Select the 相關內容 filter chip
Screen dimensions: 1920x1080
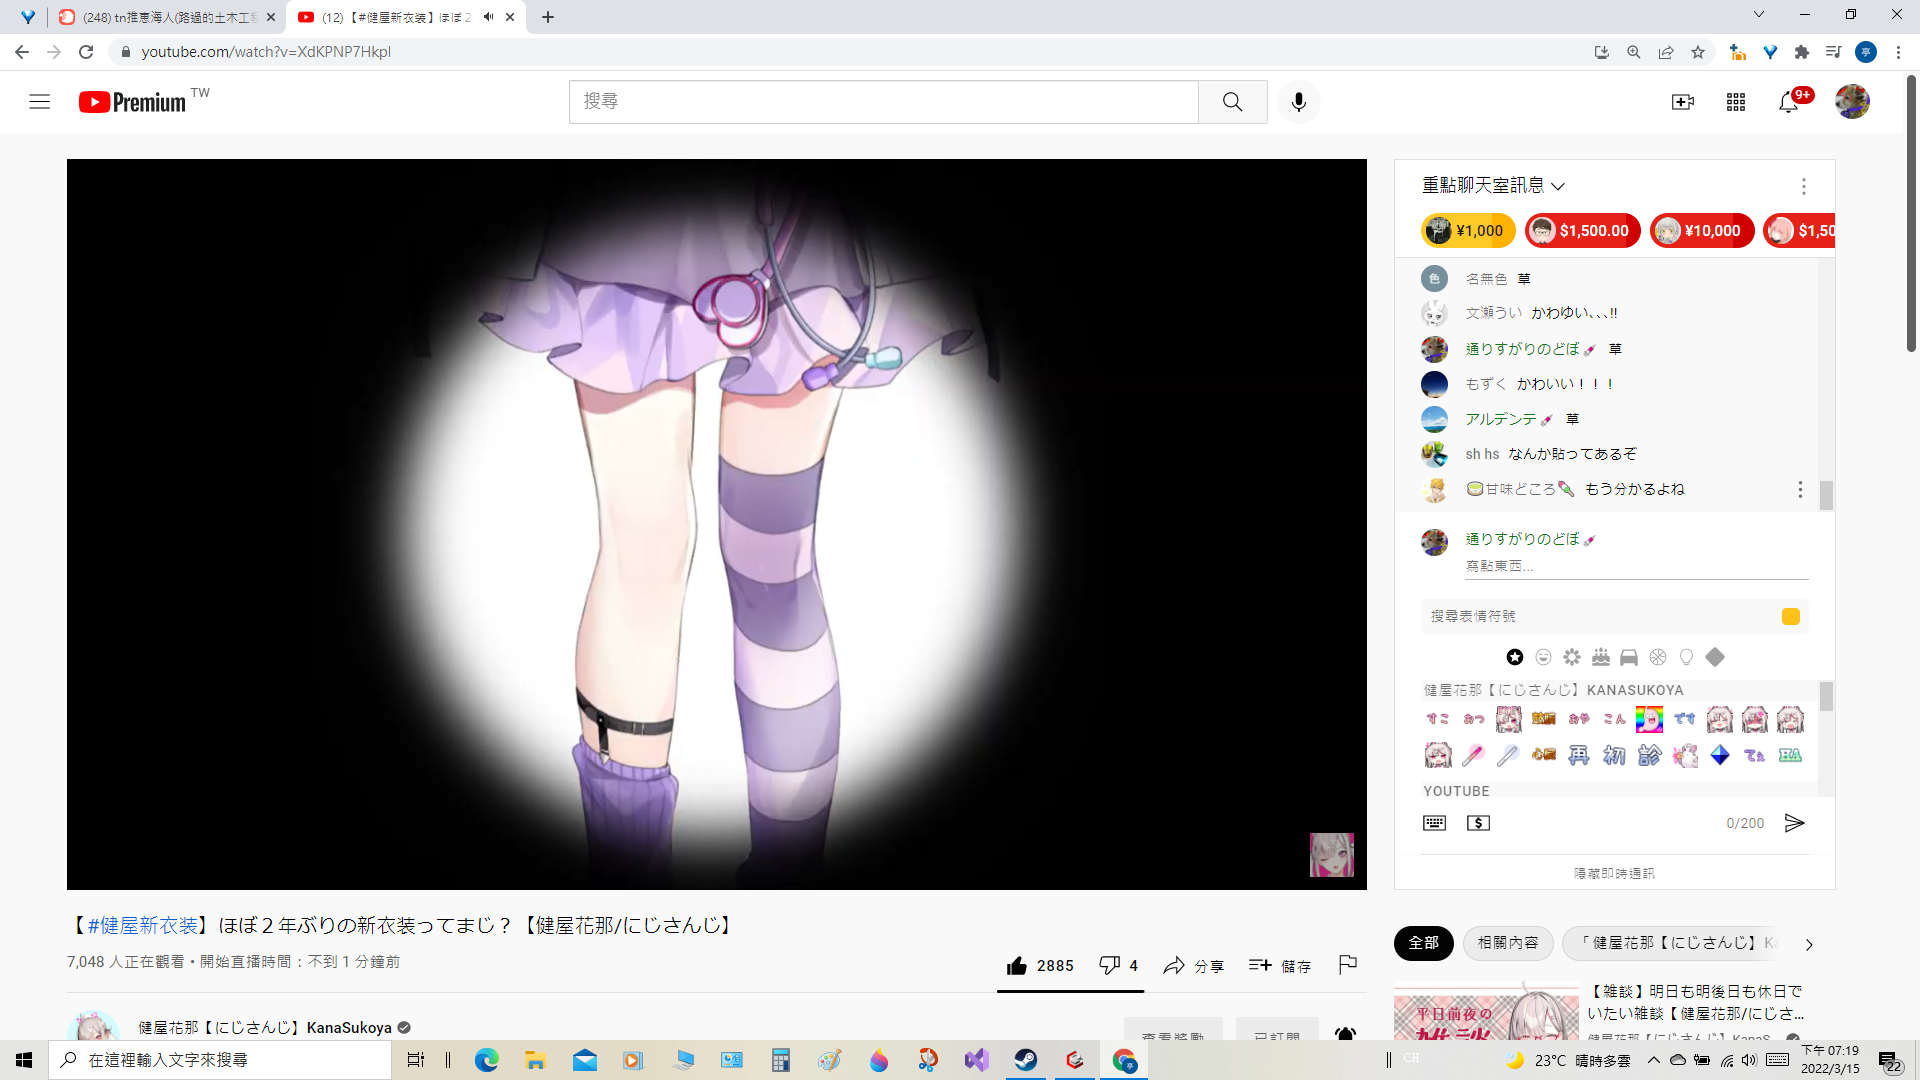pyautogui.click(x=1508, y=943)
